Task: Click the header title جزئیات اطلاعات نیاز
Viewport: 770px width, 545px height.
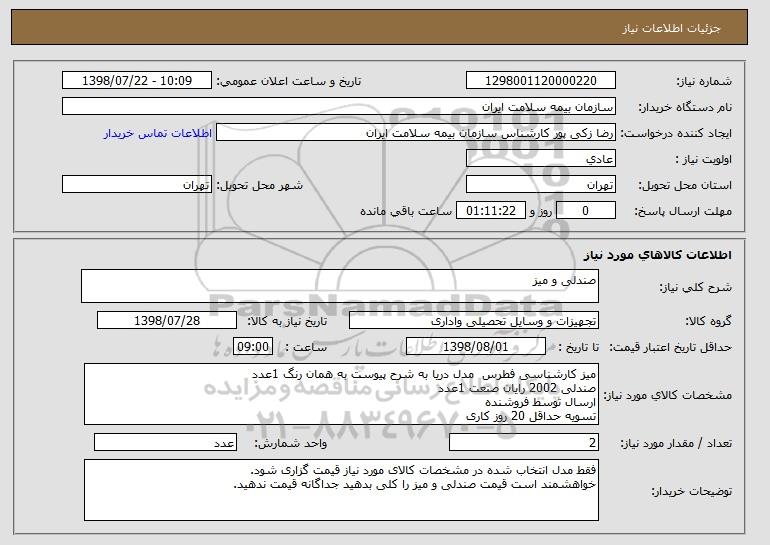Action: pos(671,28)
